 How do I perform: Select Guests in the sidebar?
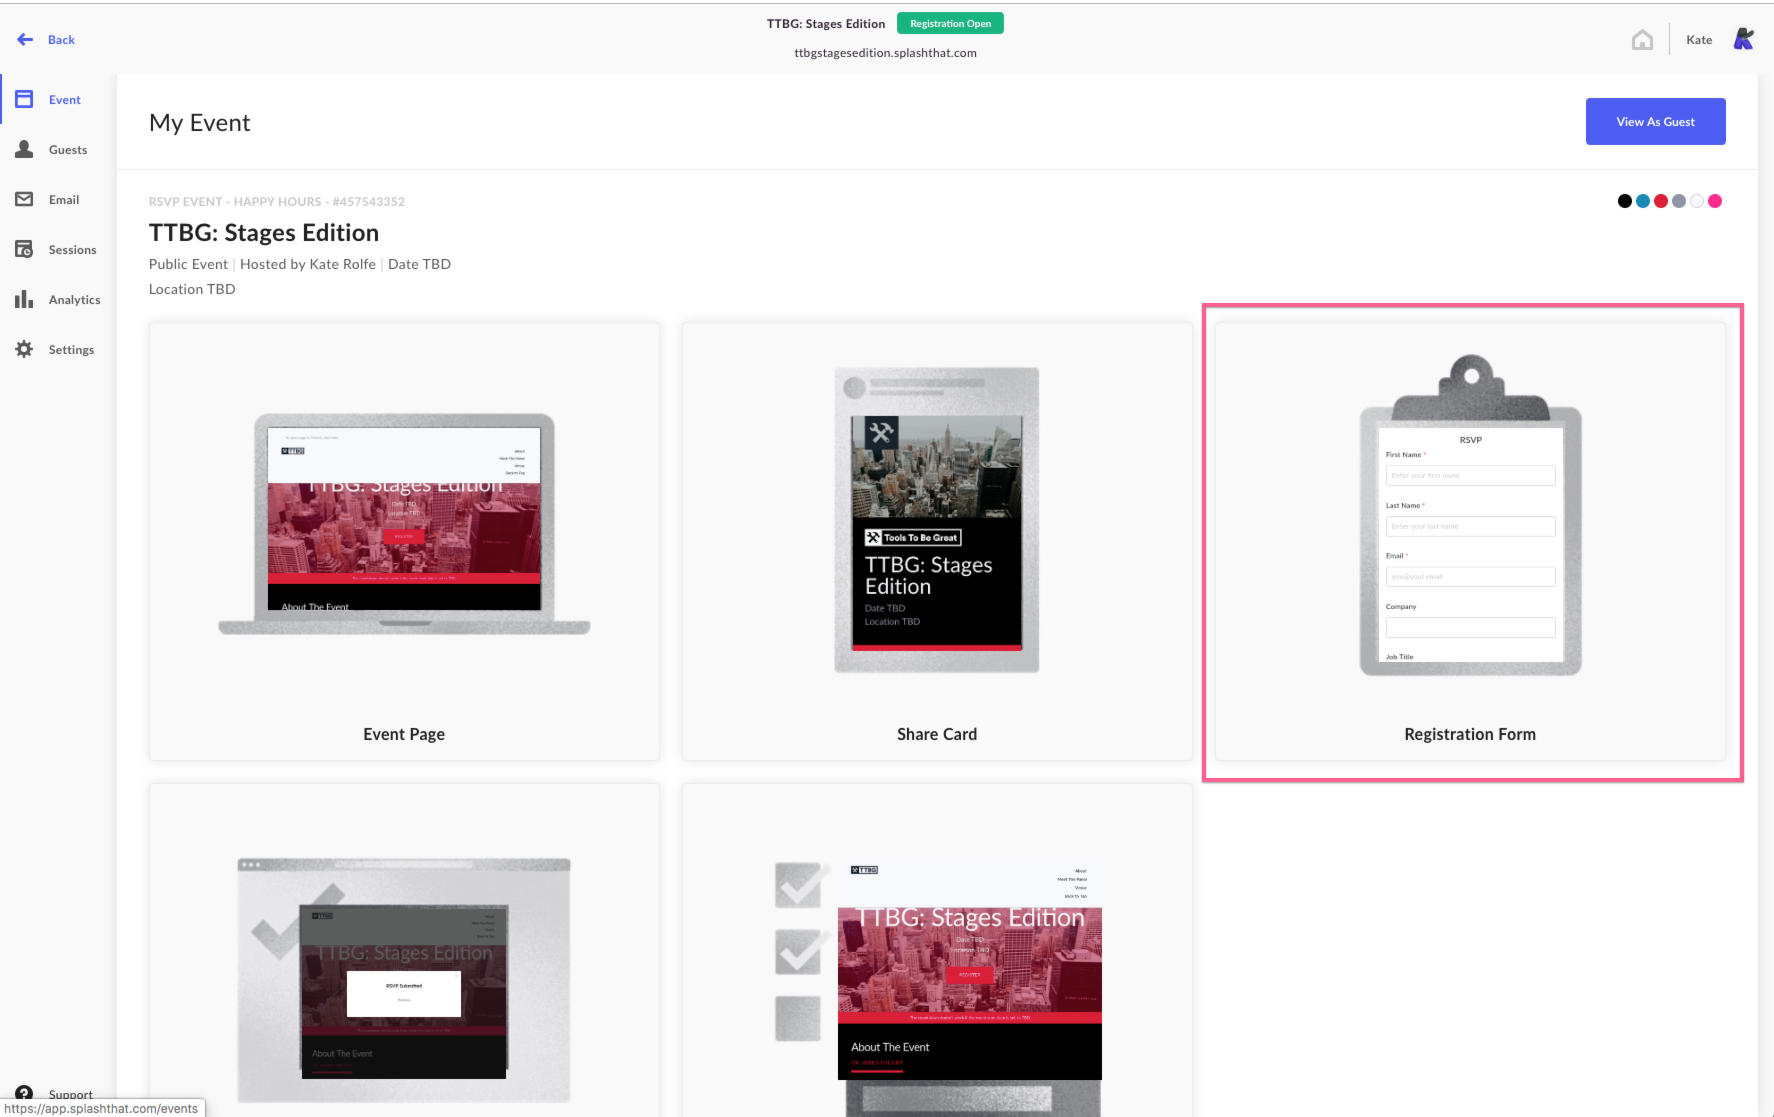pos(68,150)
